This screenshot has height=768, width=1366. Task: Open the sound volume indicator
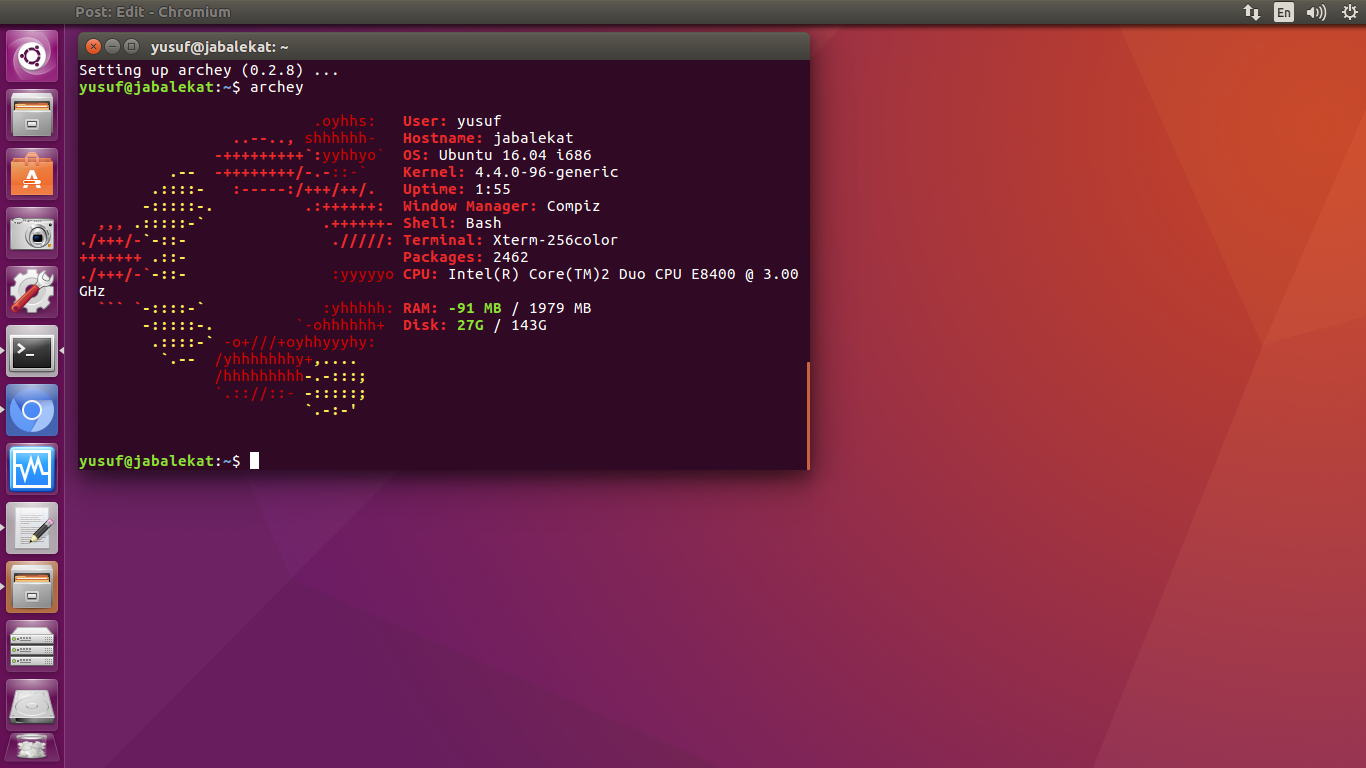point(1316,12)
